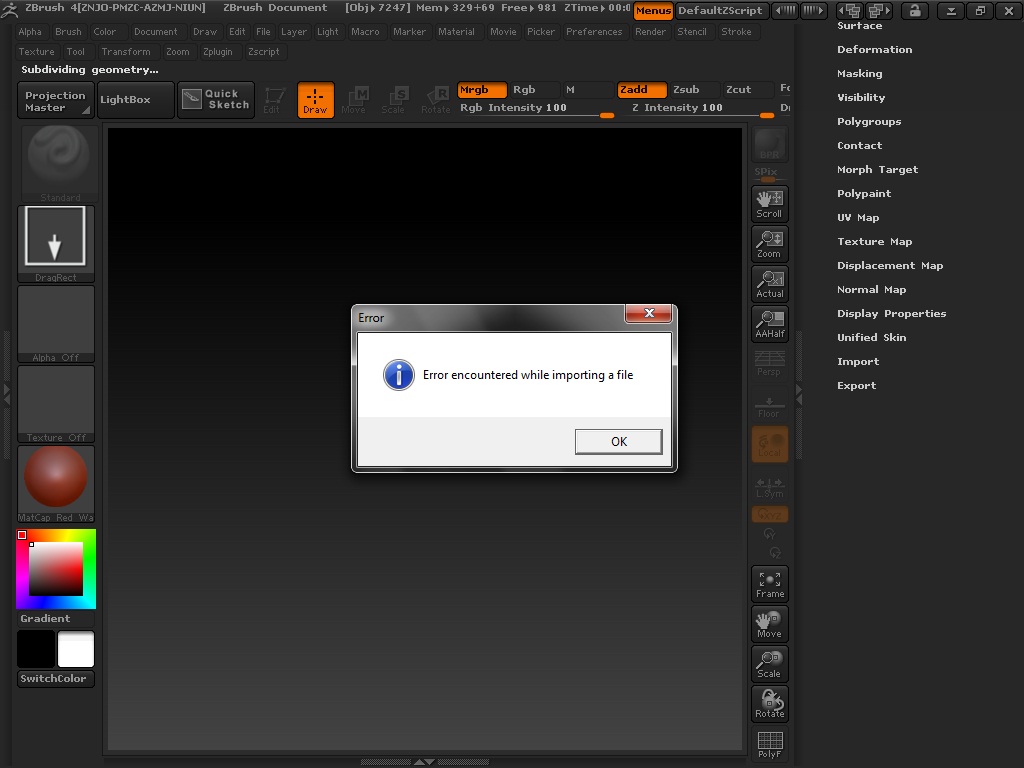Toggle Mrgb painting mode
This screenshot has height=768, width=1024.
tap(482, 89)
